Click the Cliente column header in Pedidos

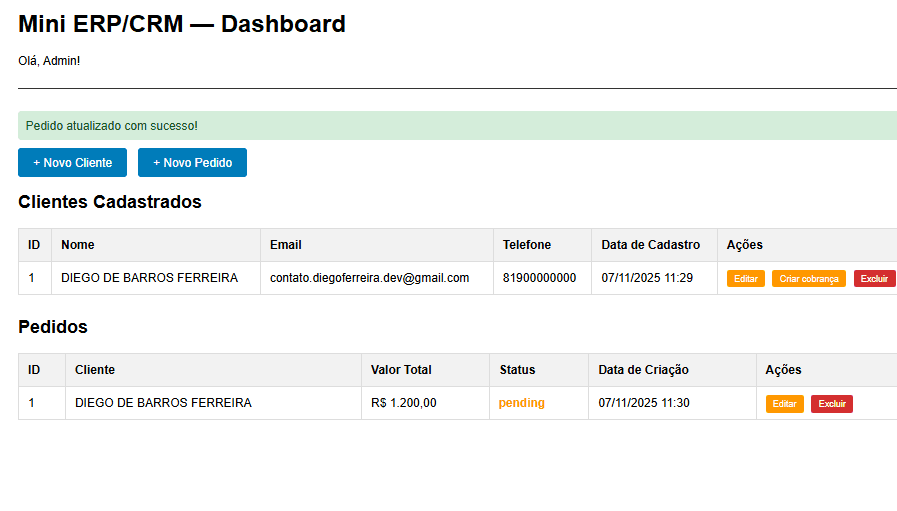coord(95,370)
